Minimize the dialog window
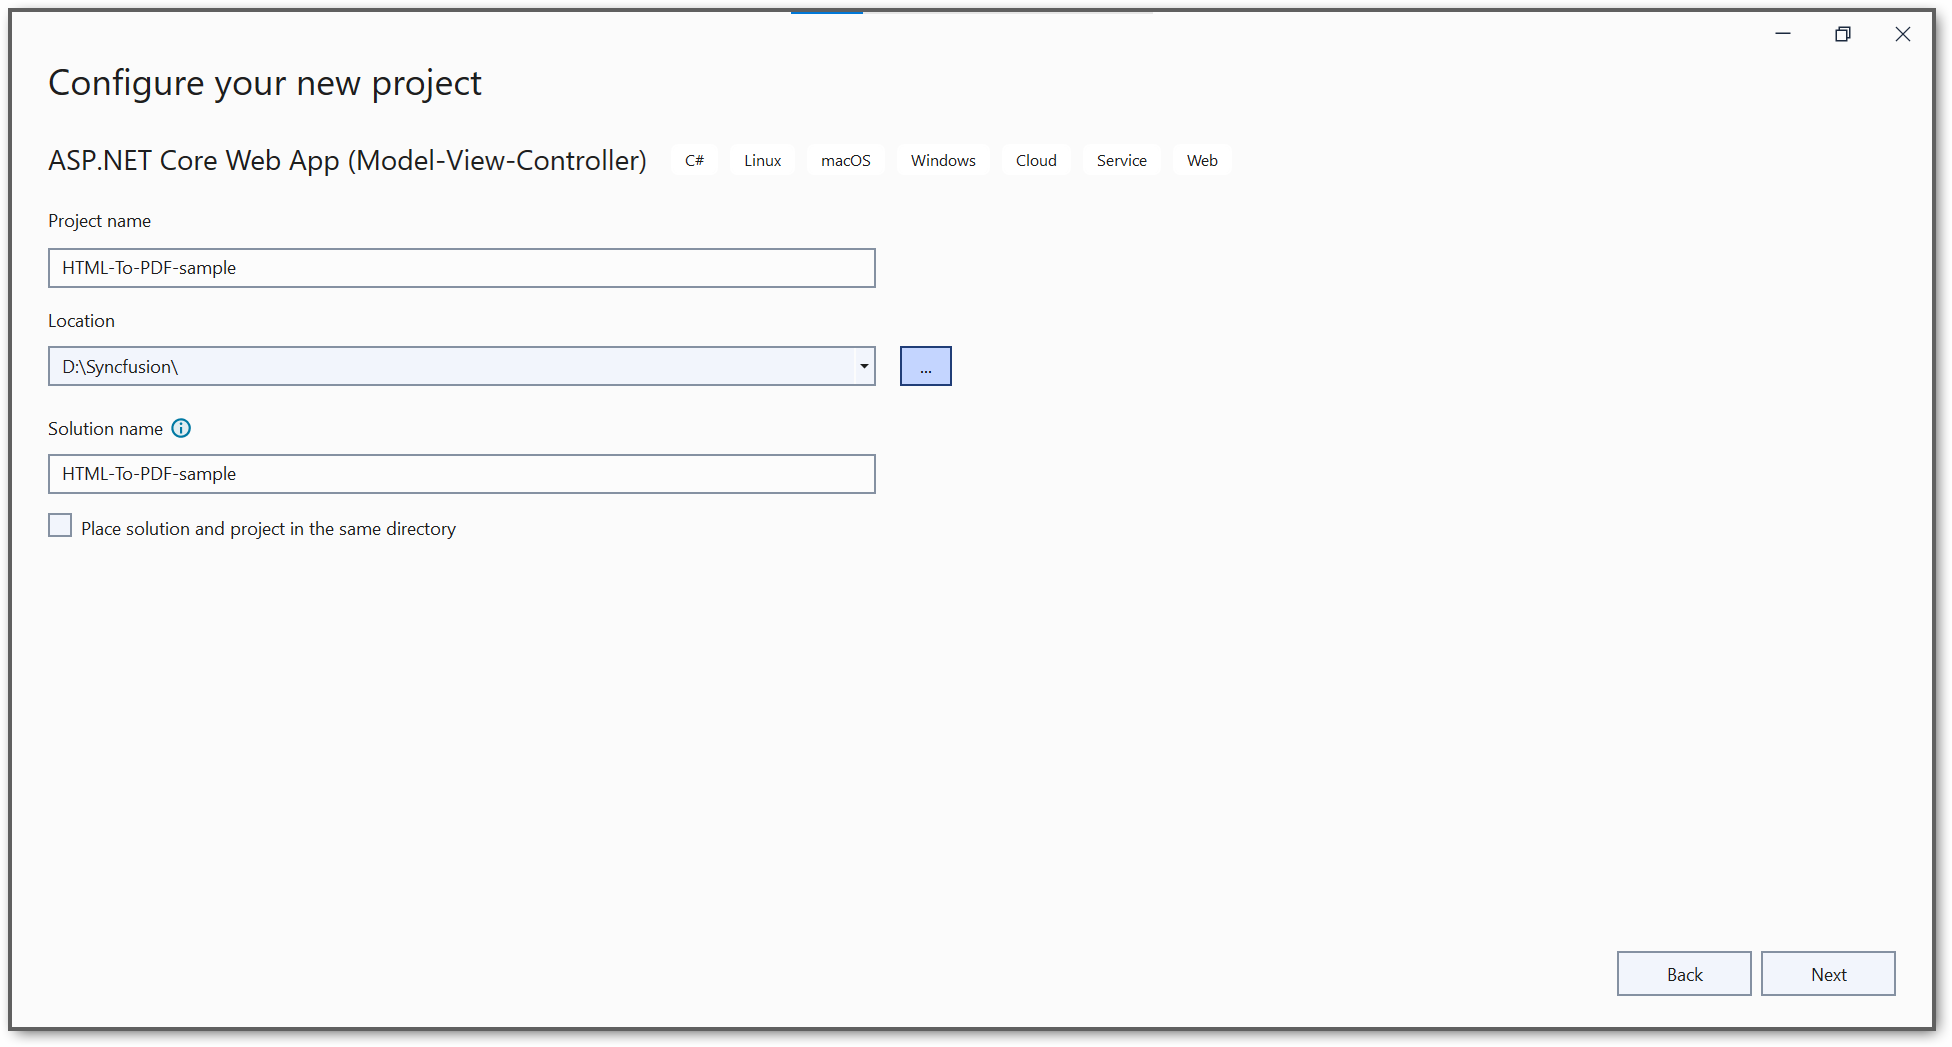1952x1047 pixels. [1783, 34]
